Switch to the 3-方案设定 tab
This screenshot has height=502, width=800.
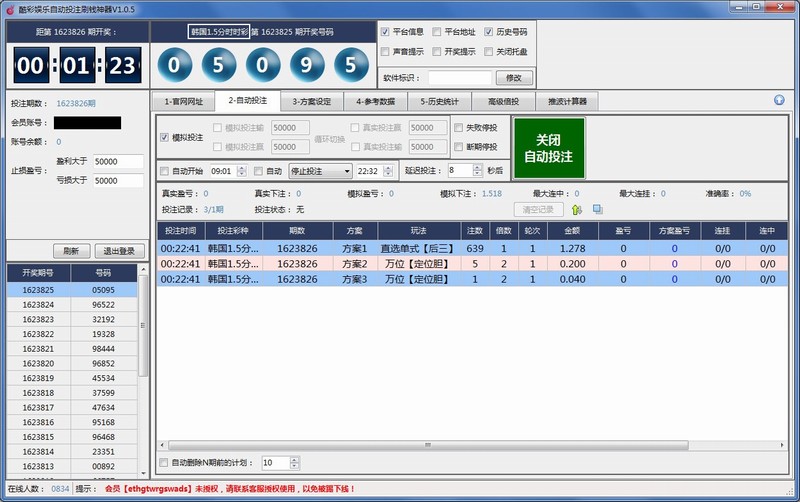(x=312, y=101)
